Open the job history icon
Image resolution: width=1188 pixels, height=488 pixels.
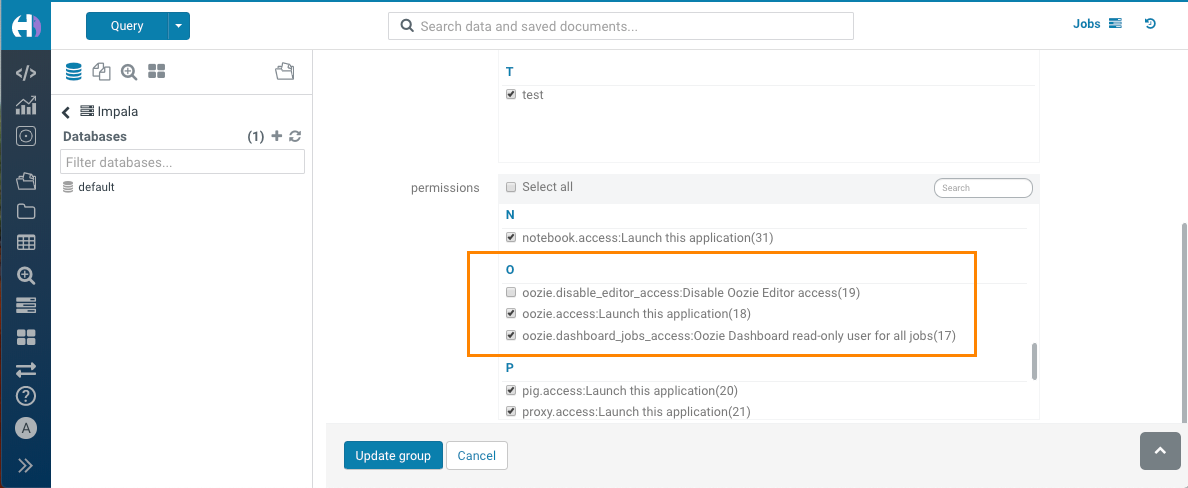point(1150,24)
